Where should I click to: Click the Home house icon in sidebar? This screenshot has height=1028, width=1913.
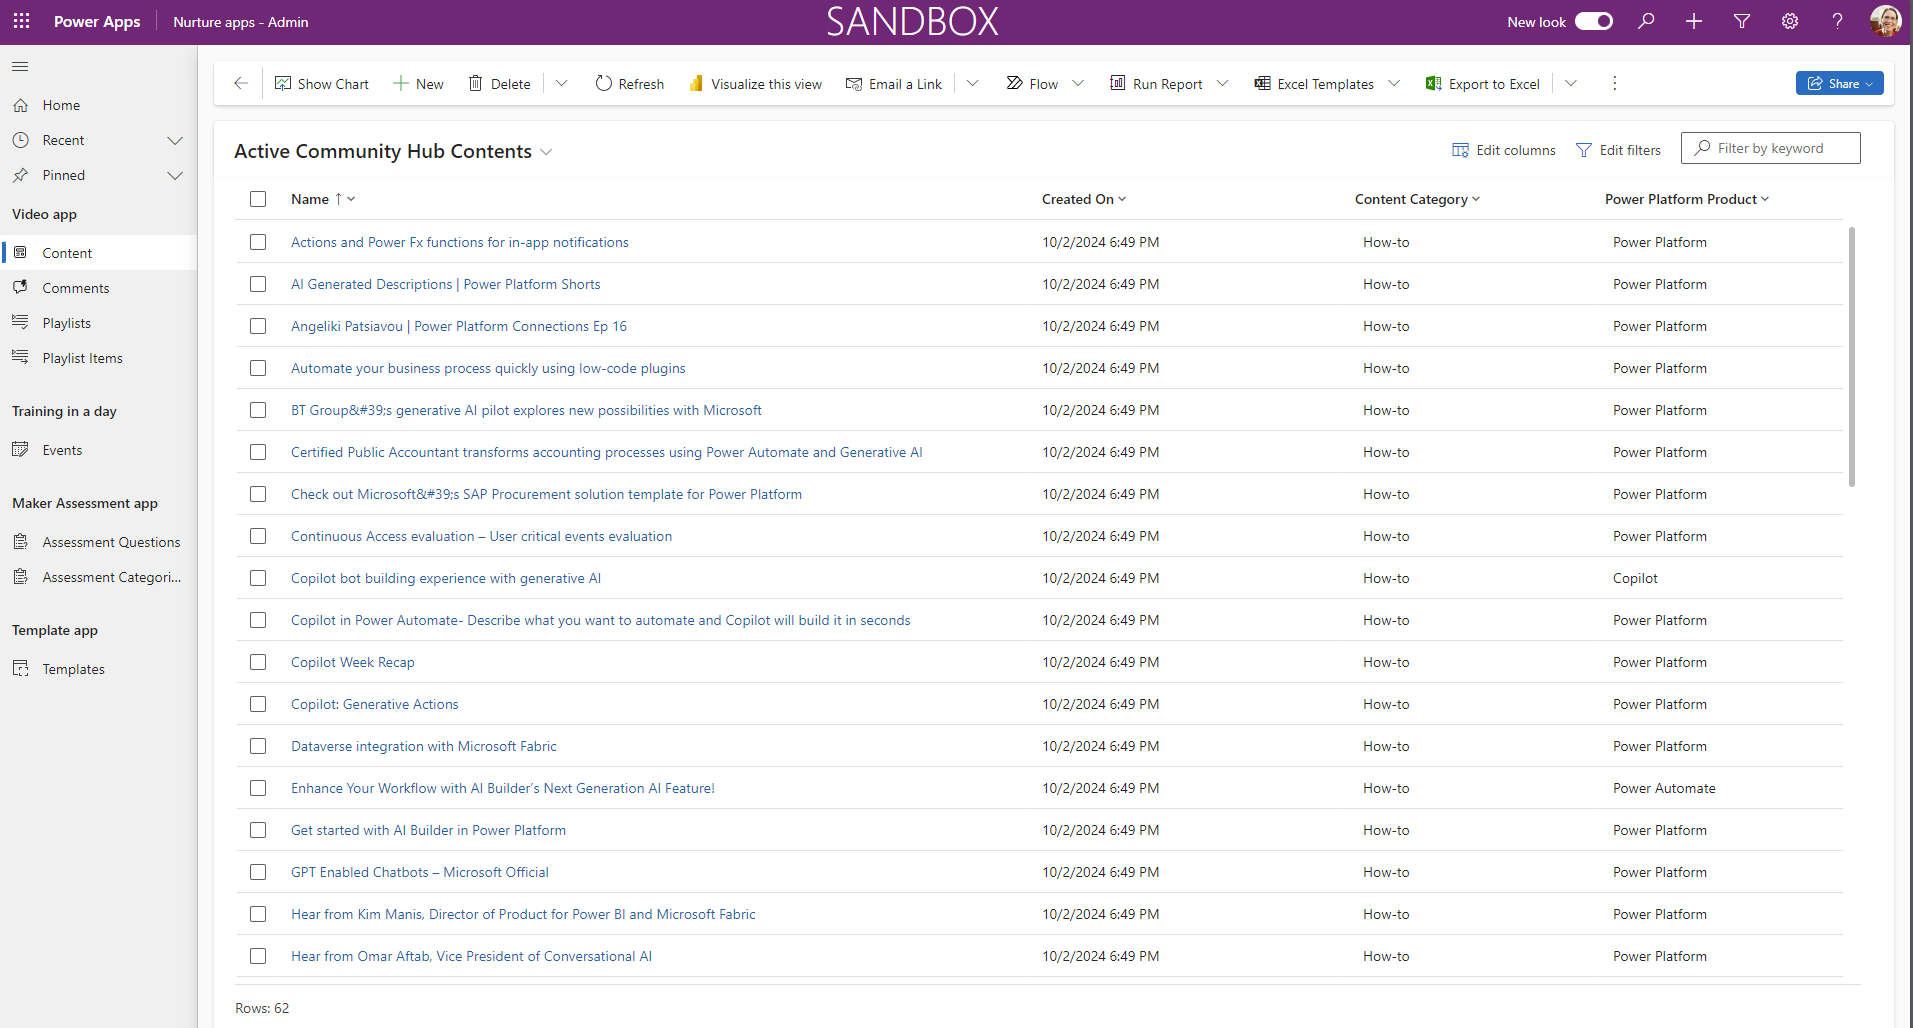(21, 105)
